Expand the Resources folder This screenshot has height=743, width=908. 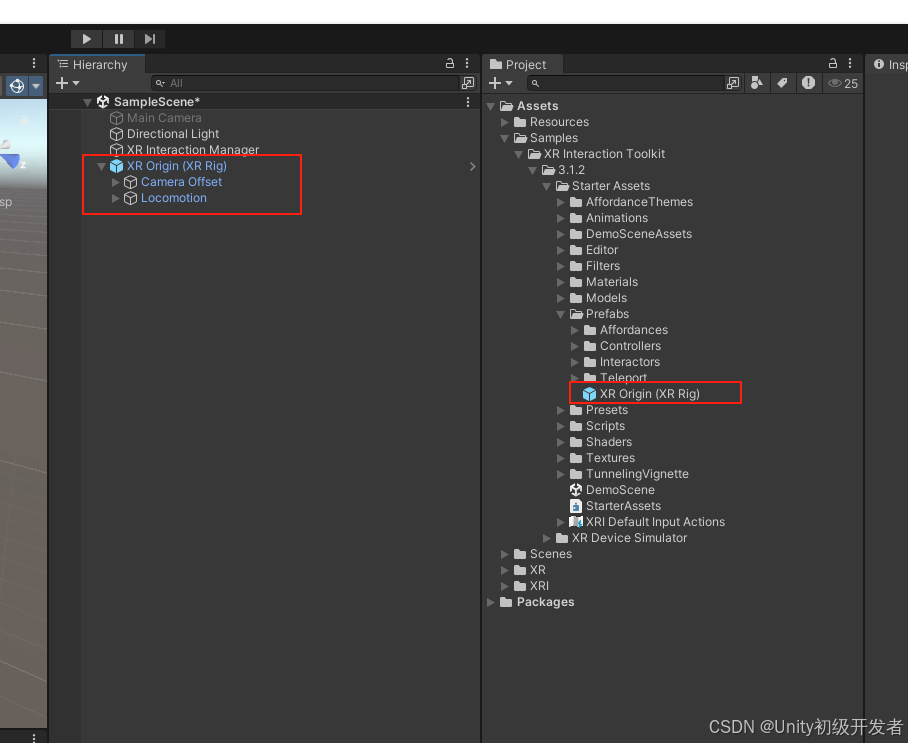(x=504, y=122)
